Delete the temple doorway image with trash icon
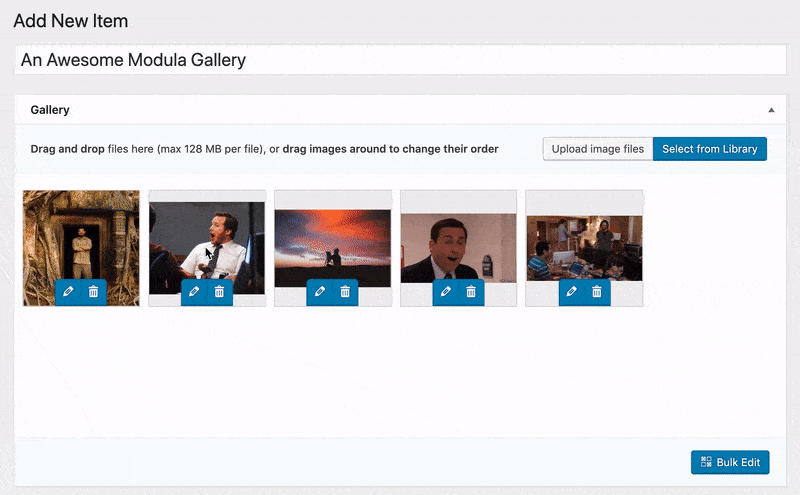The width and height of the screenshot is (800, 495). point(93,292)
